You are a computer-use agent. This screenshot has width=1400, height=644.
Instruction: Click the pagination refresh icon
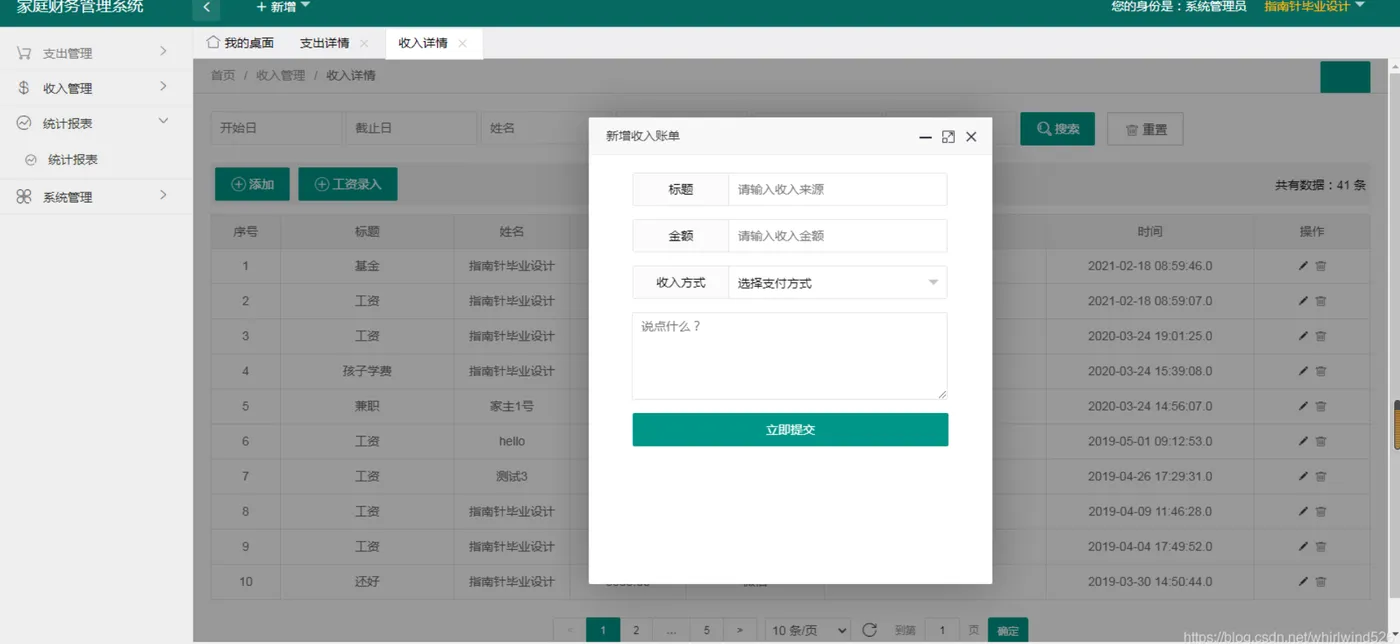coord(870,630)
